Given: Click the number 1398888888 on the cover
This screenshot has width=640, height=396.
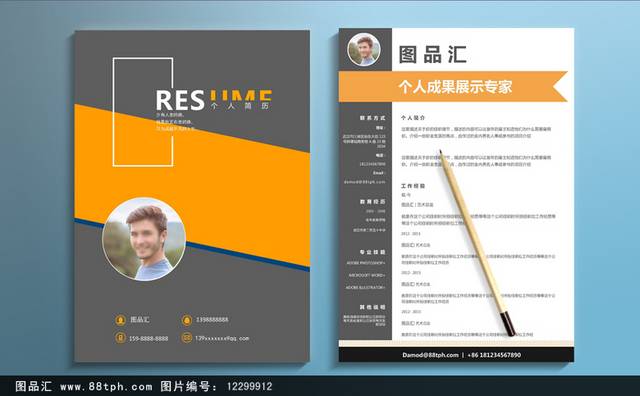Looking at the screenshot, I should (212, 320).
